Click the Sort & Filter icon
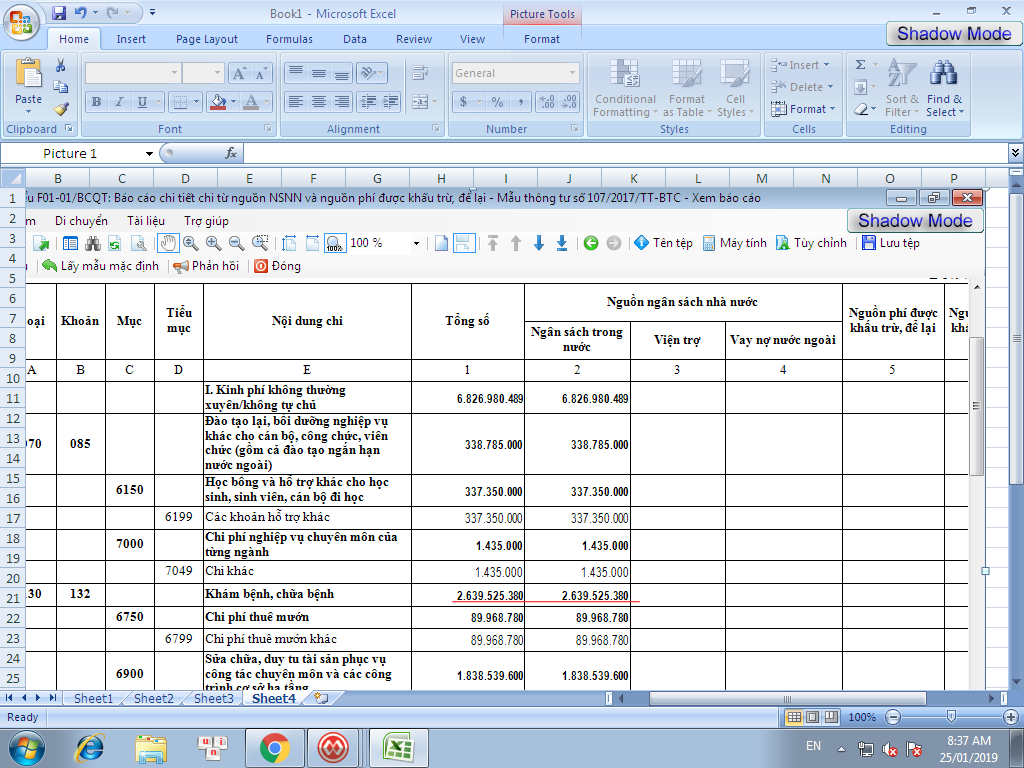 click(901, 88)
